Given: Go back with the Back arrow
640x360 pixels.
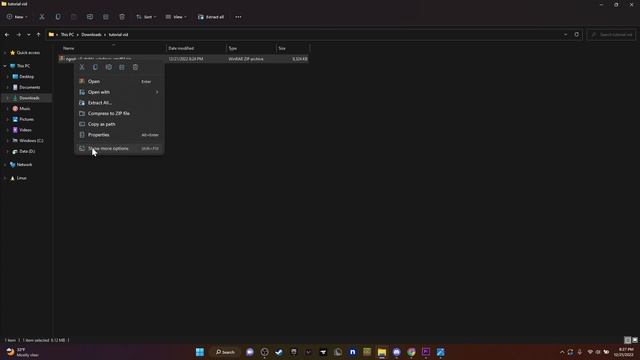Looking at the screenshot, I should coord(7,35).
